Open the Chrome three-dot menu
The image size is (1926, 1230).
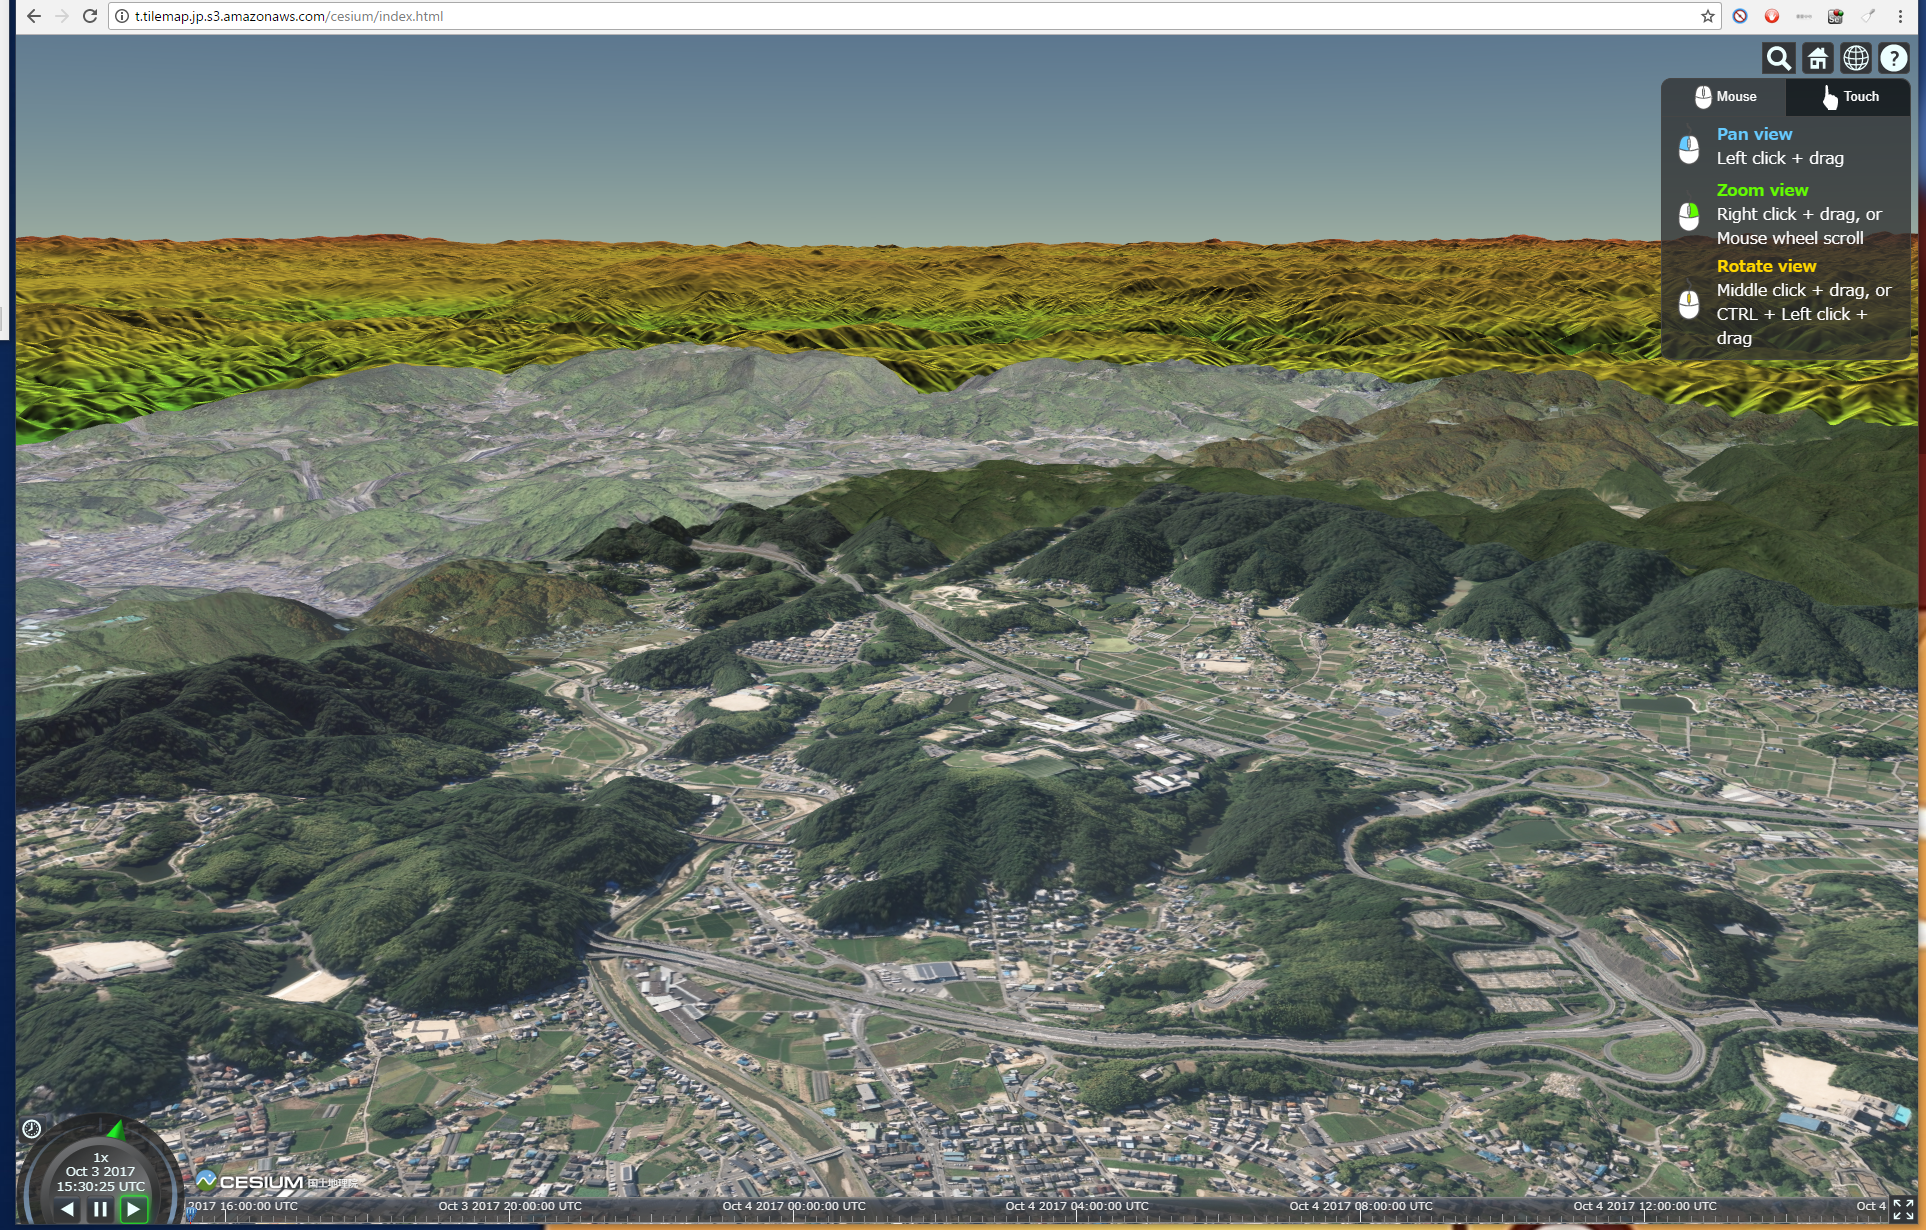tap(1900, 16)
